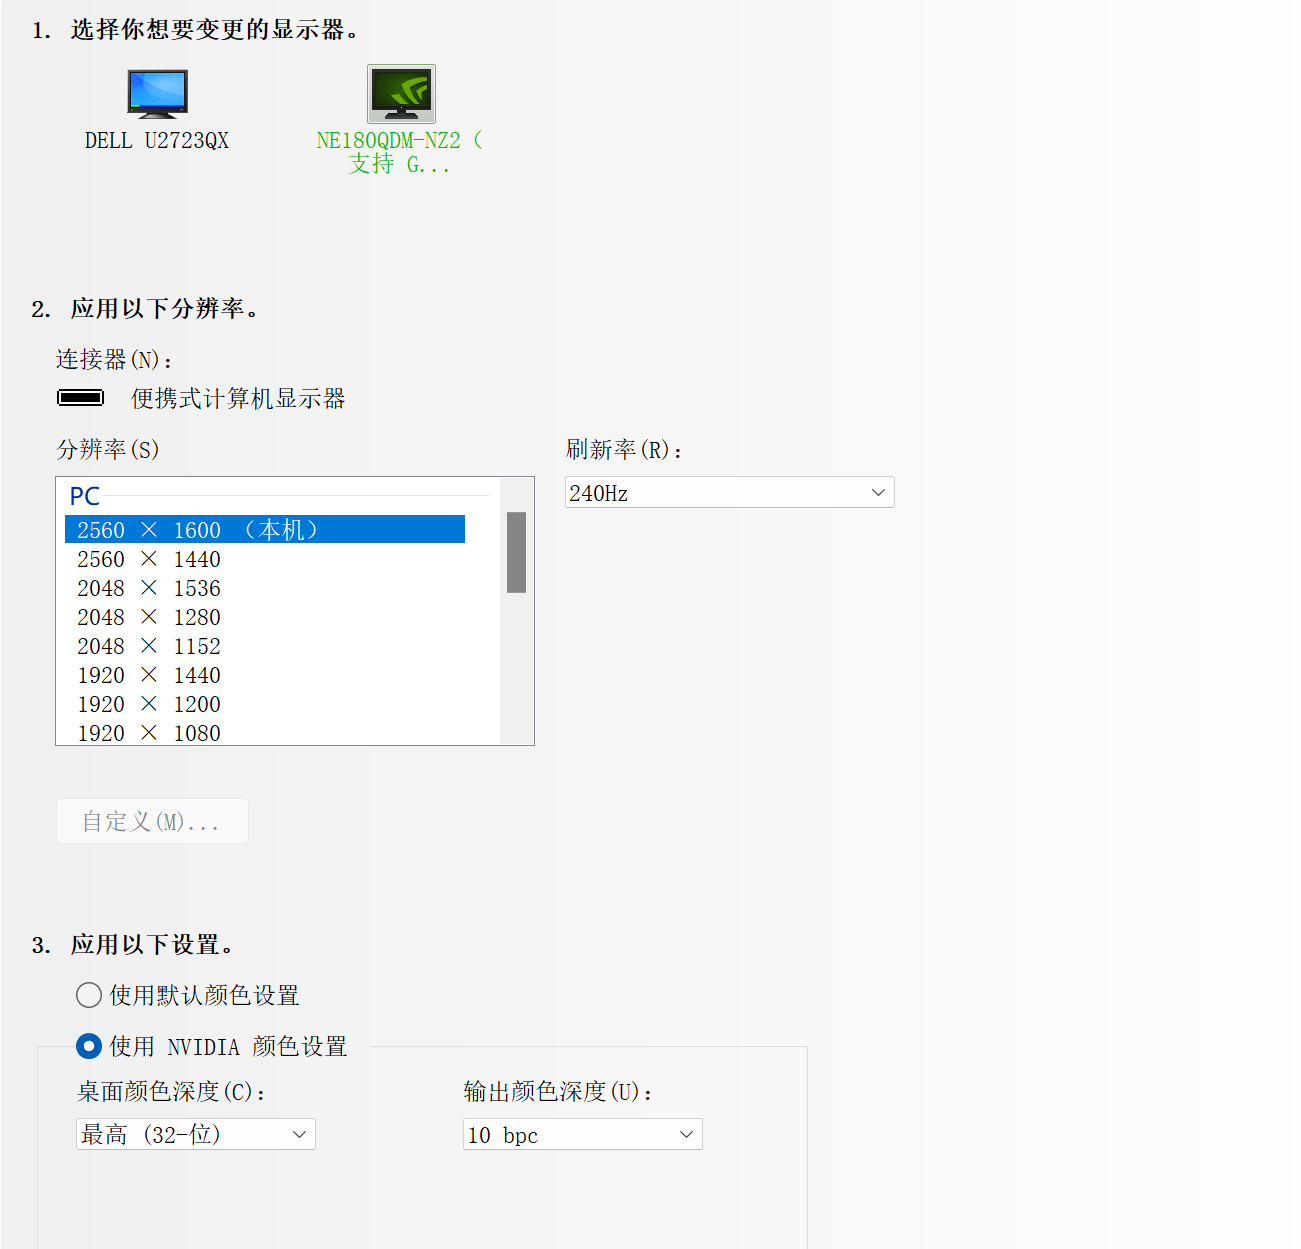This screenshot has height=1249, width=1301.
Task: Open the 刷新率 240Hz dropdown
Action: 729,492
